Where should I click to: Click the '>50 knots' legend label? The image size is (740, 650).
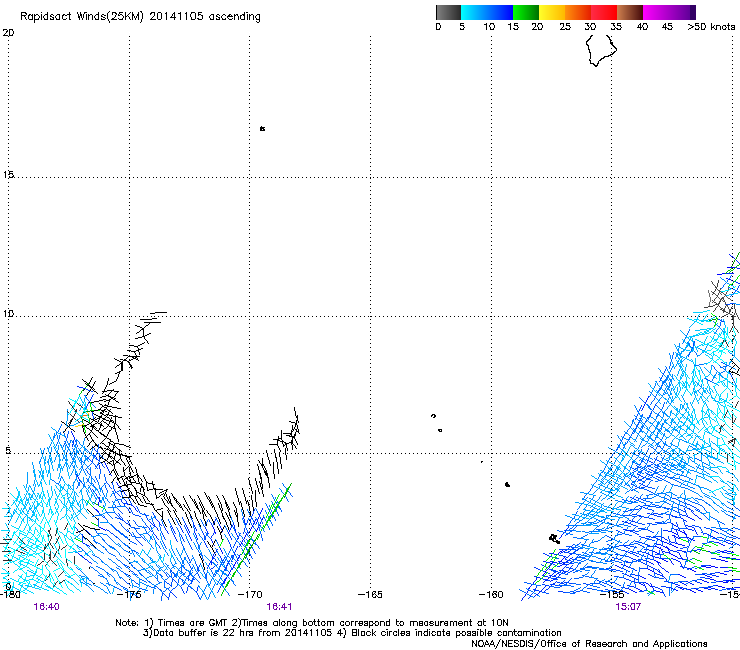[x=711, y=27]
